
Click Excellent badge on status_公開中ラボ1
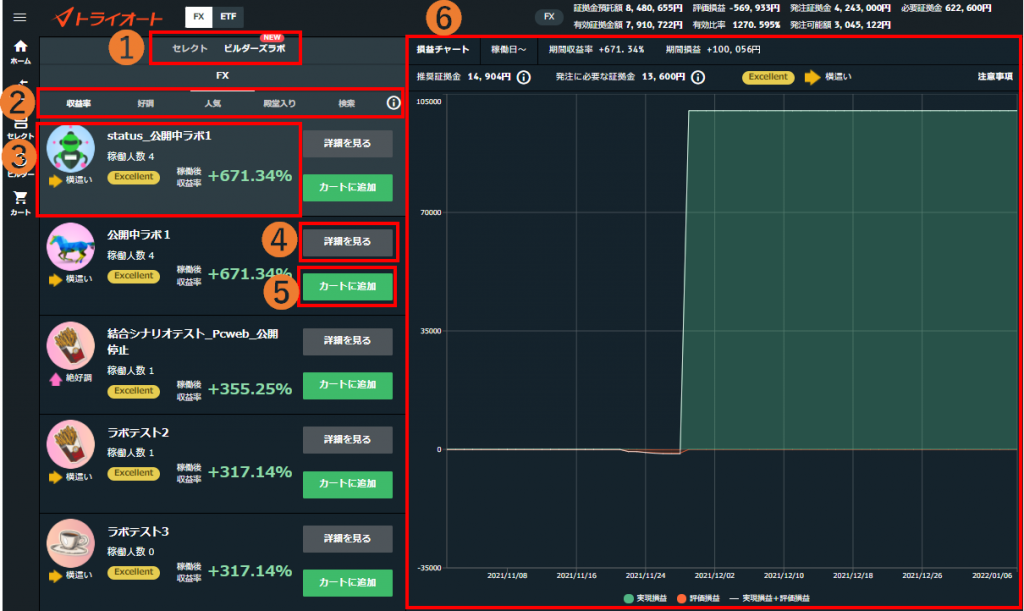click(134, 177)
